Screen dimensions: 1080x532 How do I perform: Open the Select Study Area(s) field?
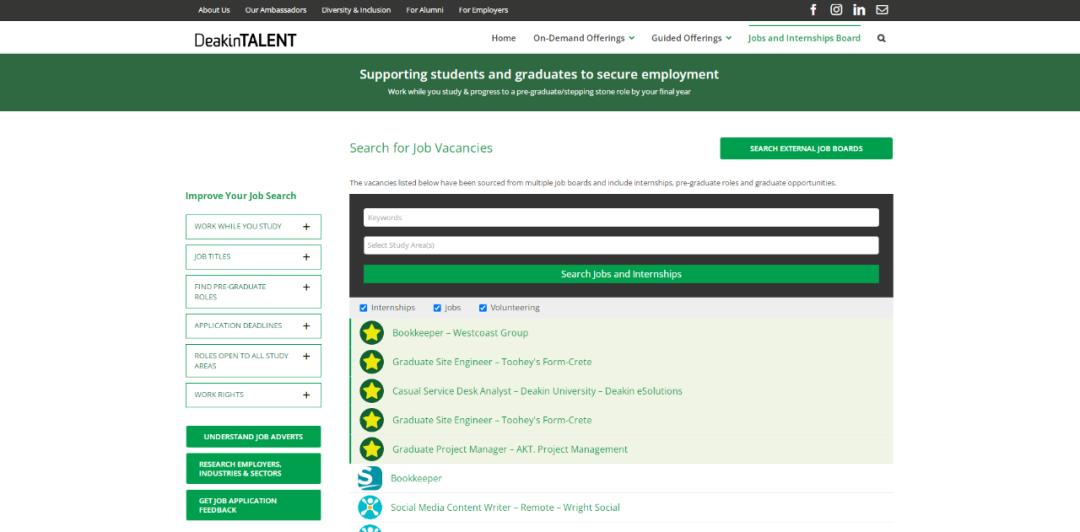(x=621, y=245)
